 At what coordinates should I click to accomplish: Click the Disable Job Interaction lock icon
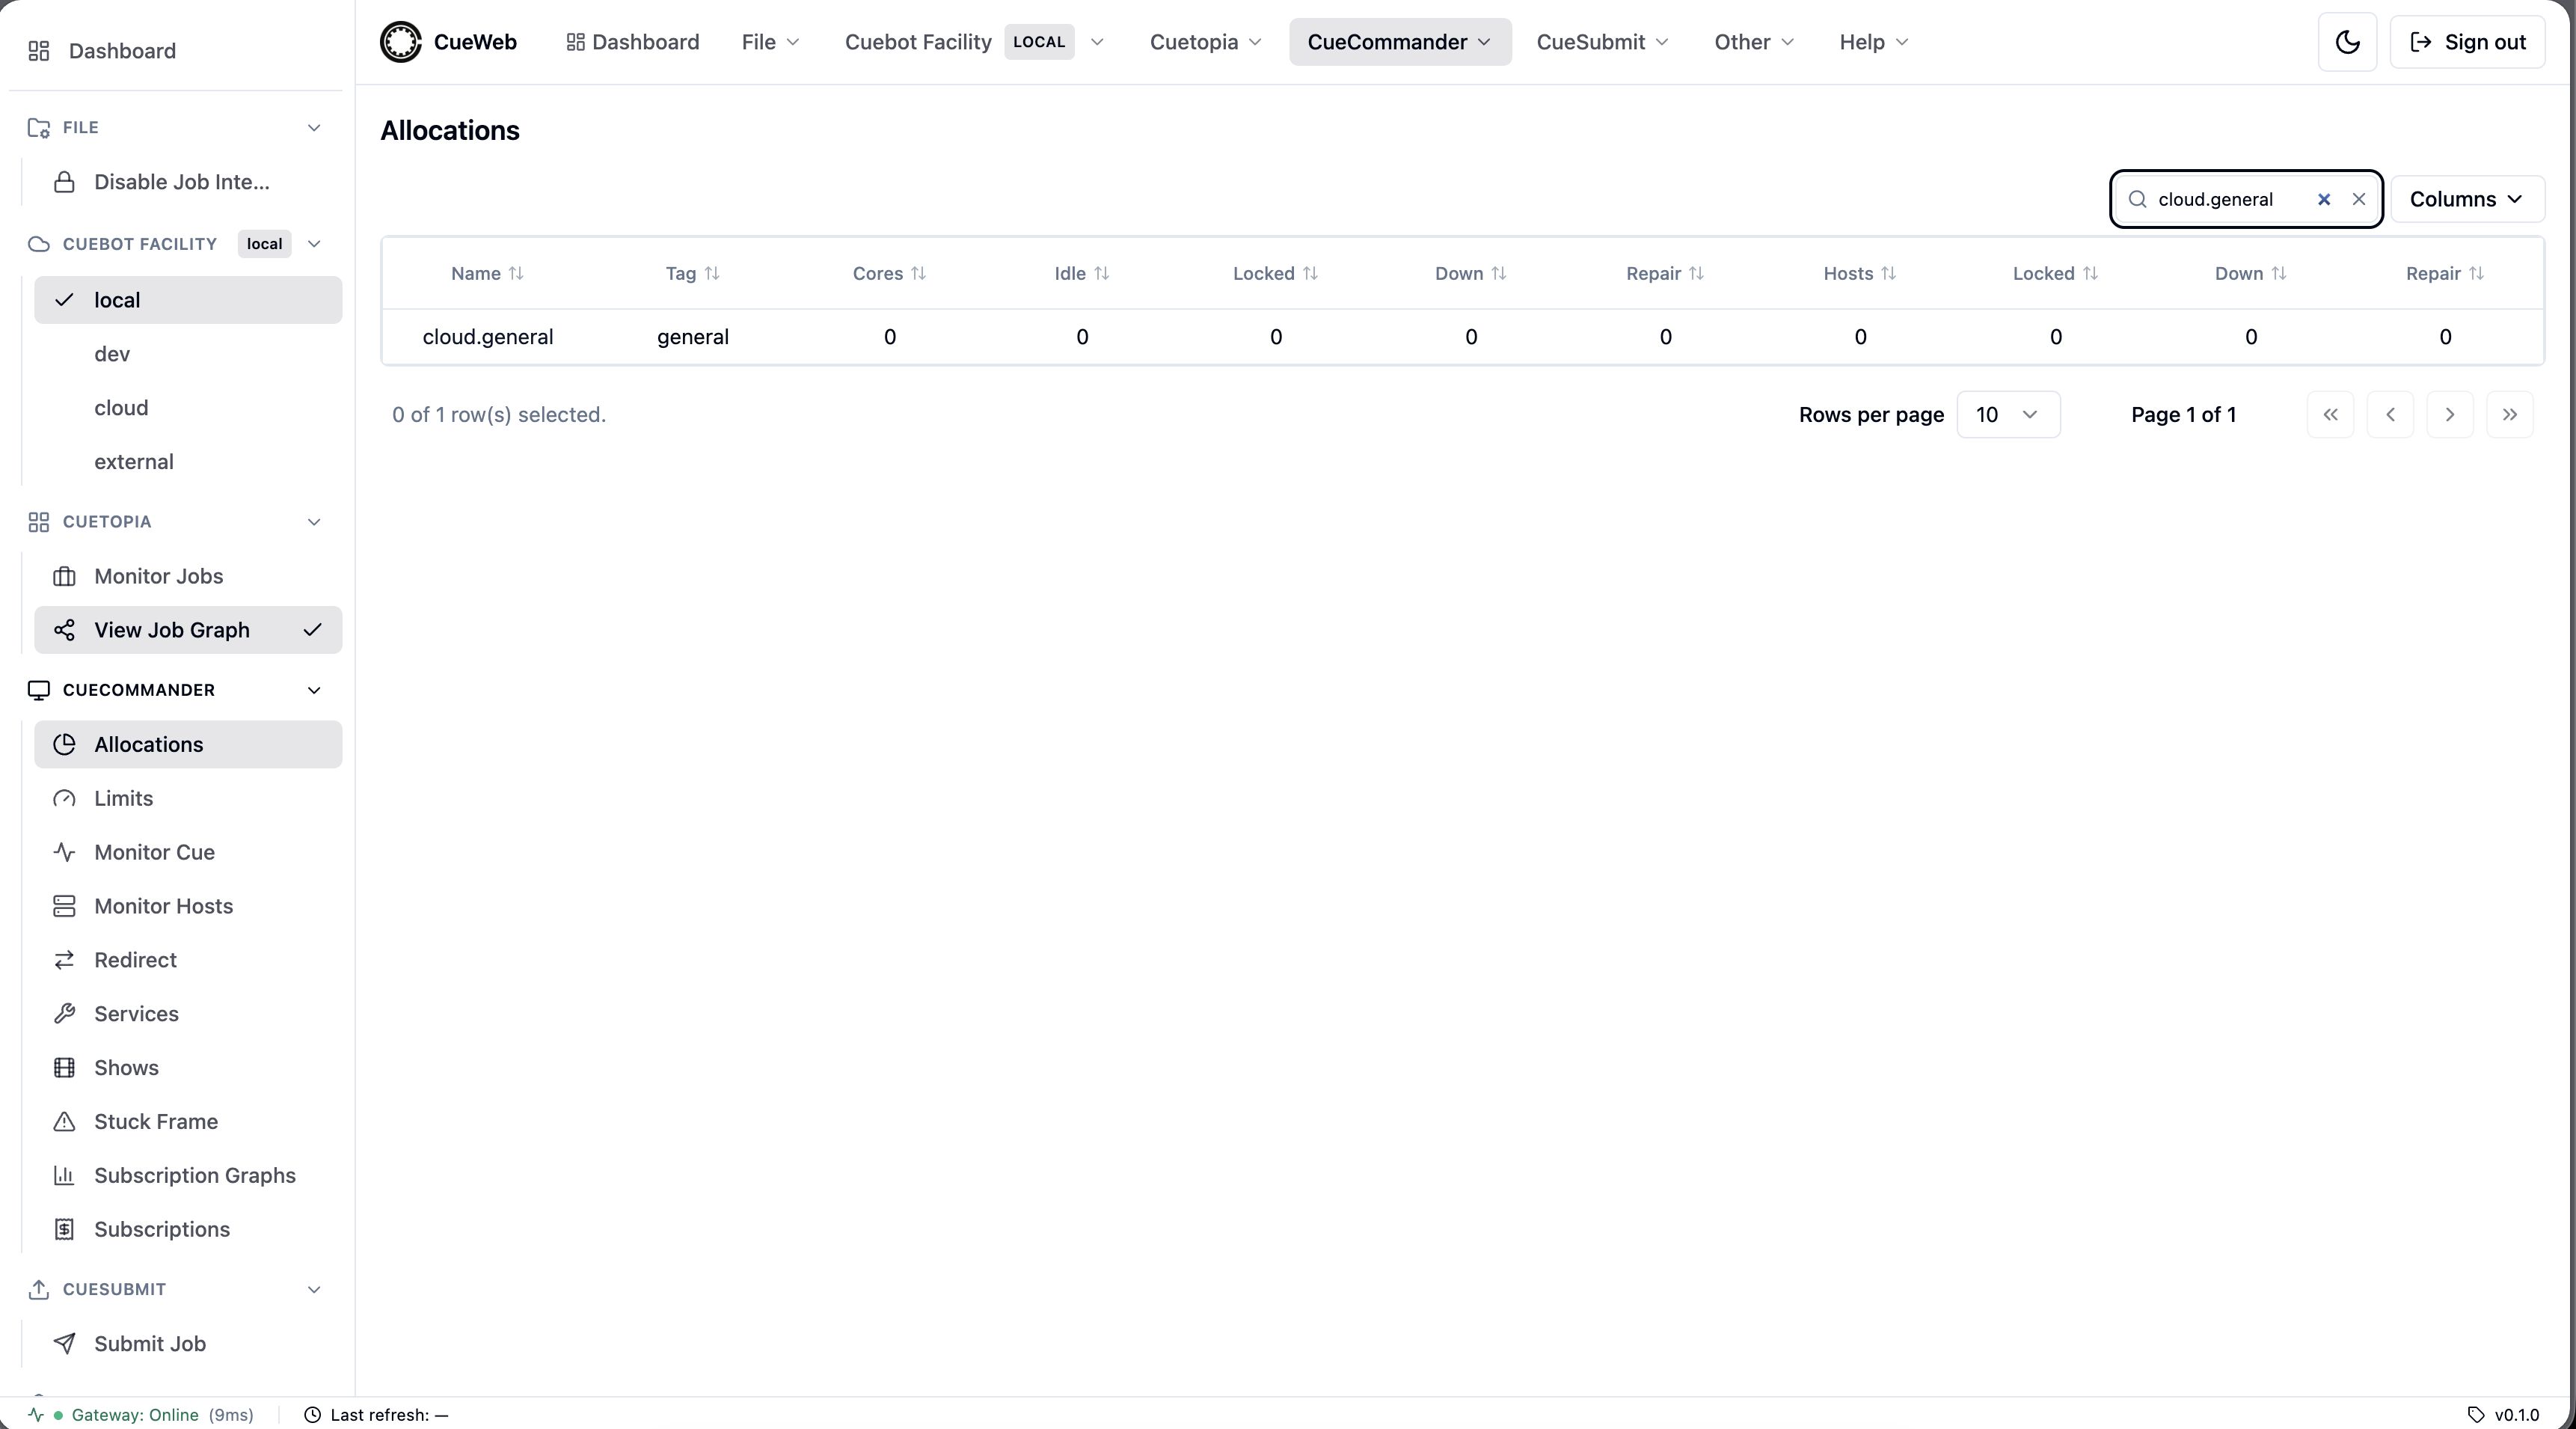point(64,182)
